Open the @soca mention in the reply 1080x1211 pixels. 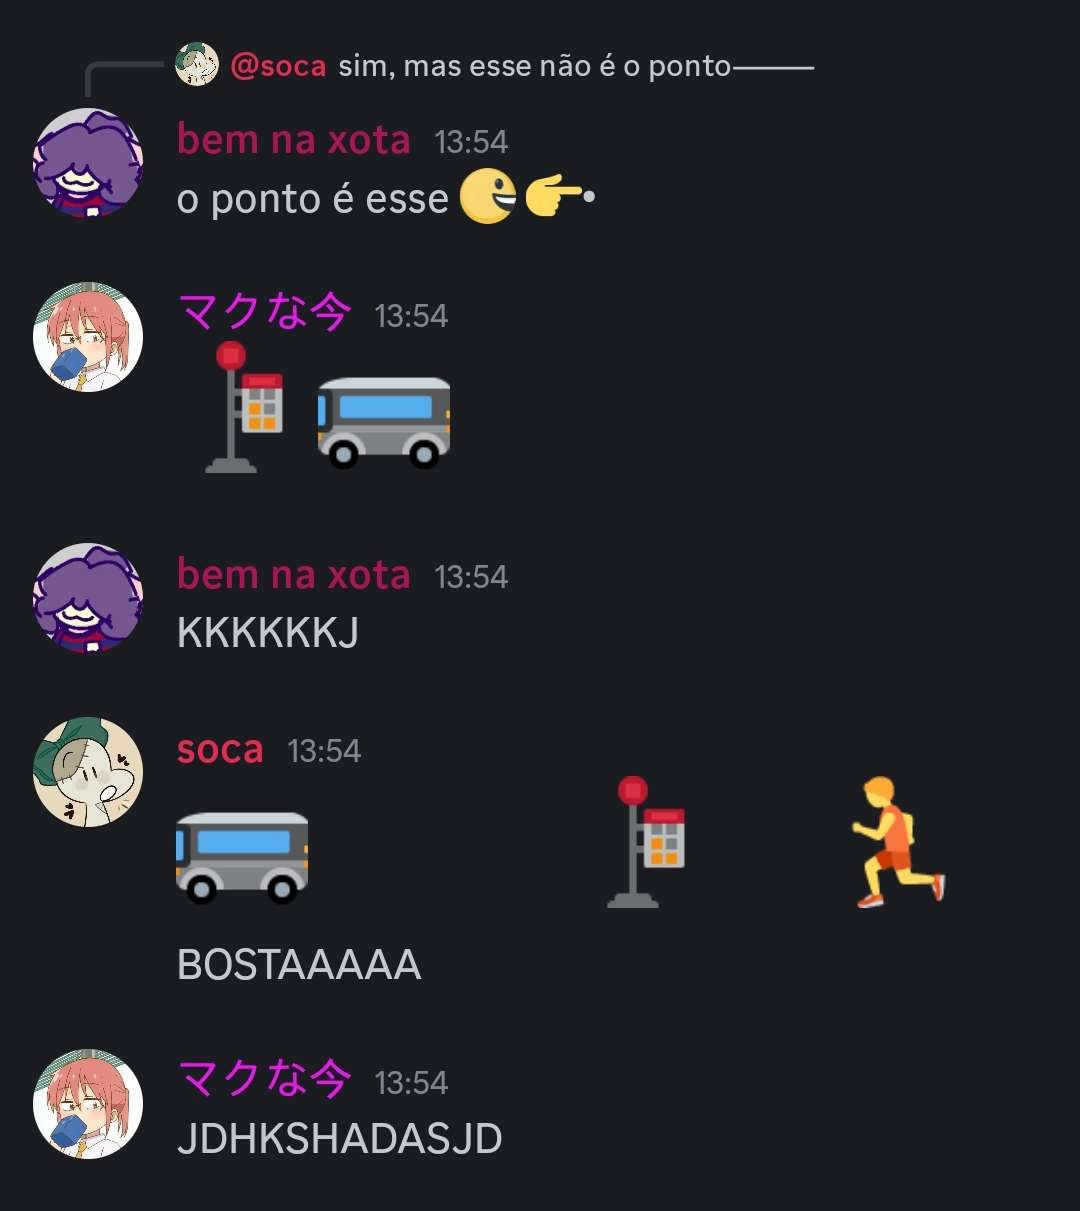278,66
